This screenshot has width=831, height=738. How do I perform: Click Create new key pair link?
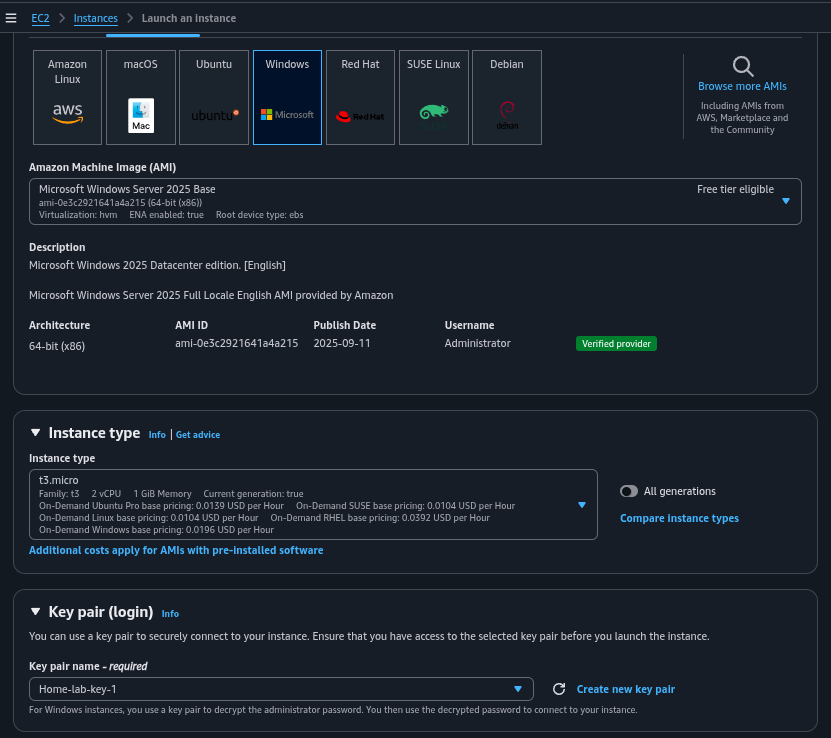(625, 689)
